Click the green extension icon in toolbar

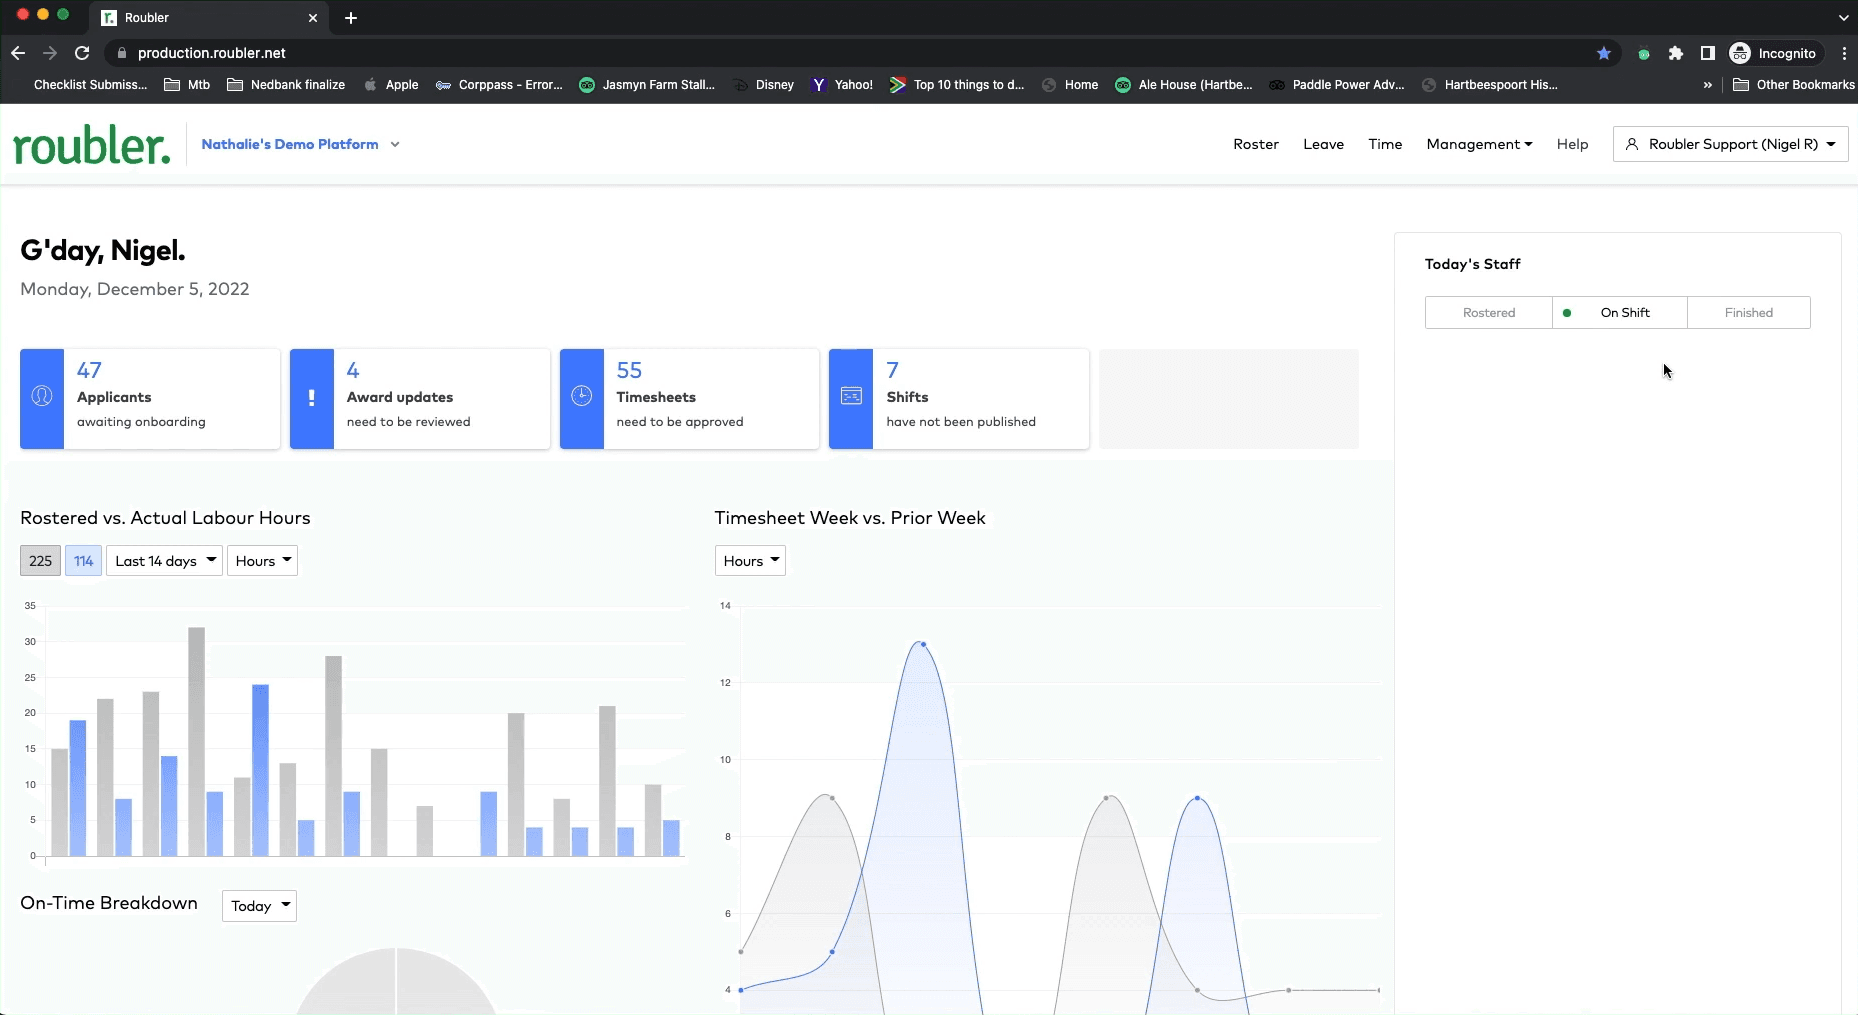[1644, 54]
